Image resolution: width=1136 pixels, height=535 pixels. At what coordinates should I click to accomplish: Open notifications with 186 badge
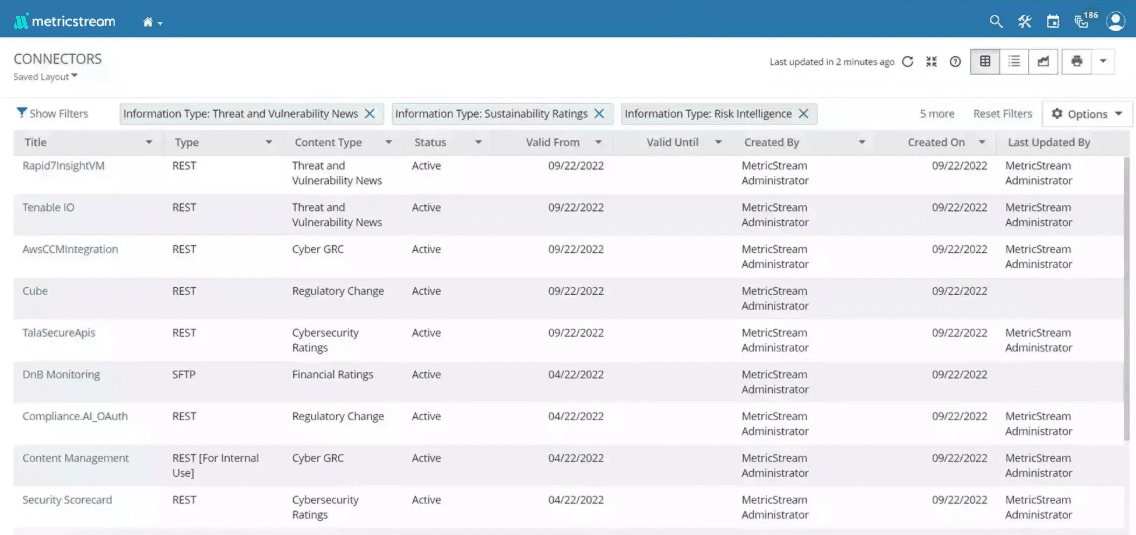point(1085,20)
